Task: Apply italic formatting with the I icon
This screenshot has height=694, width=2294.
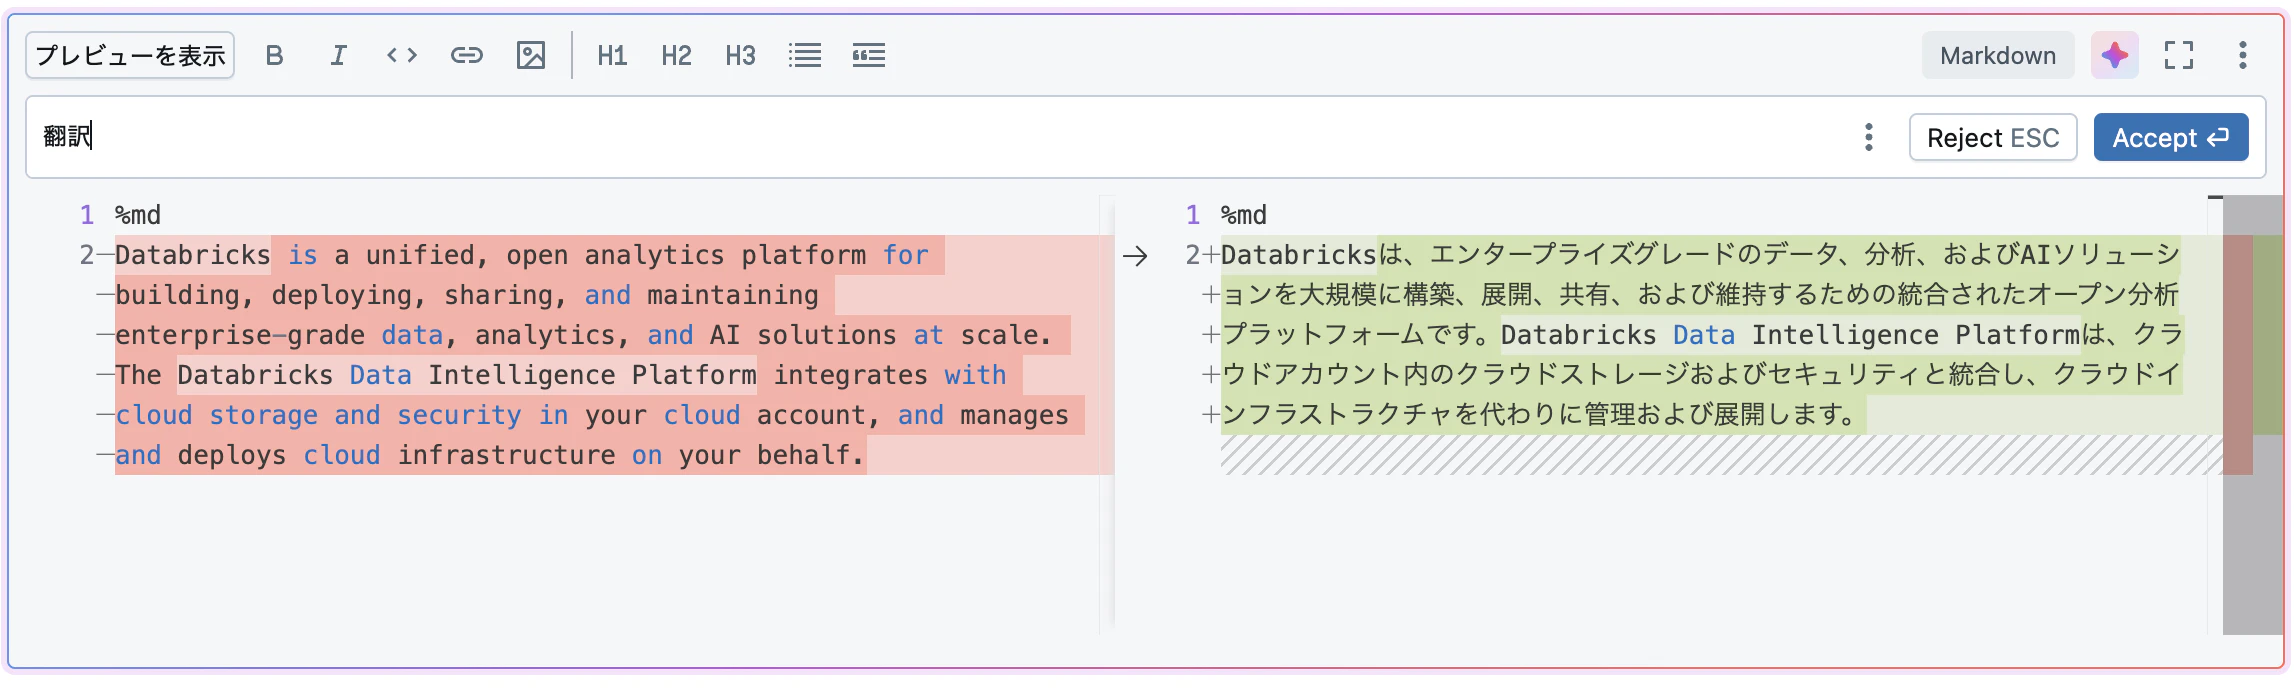Action: [338, 55]
